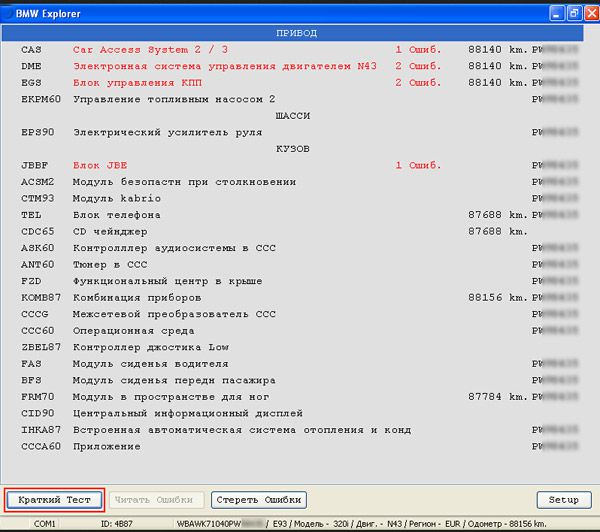Select the ПРИВОД section header

point(292,33)
